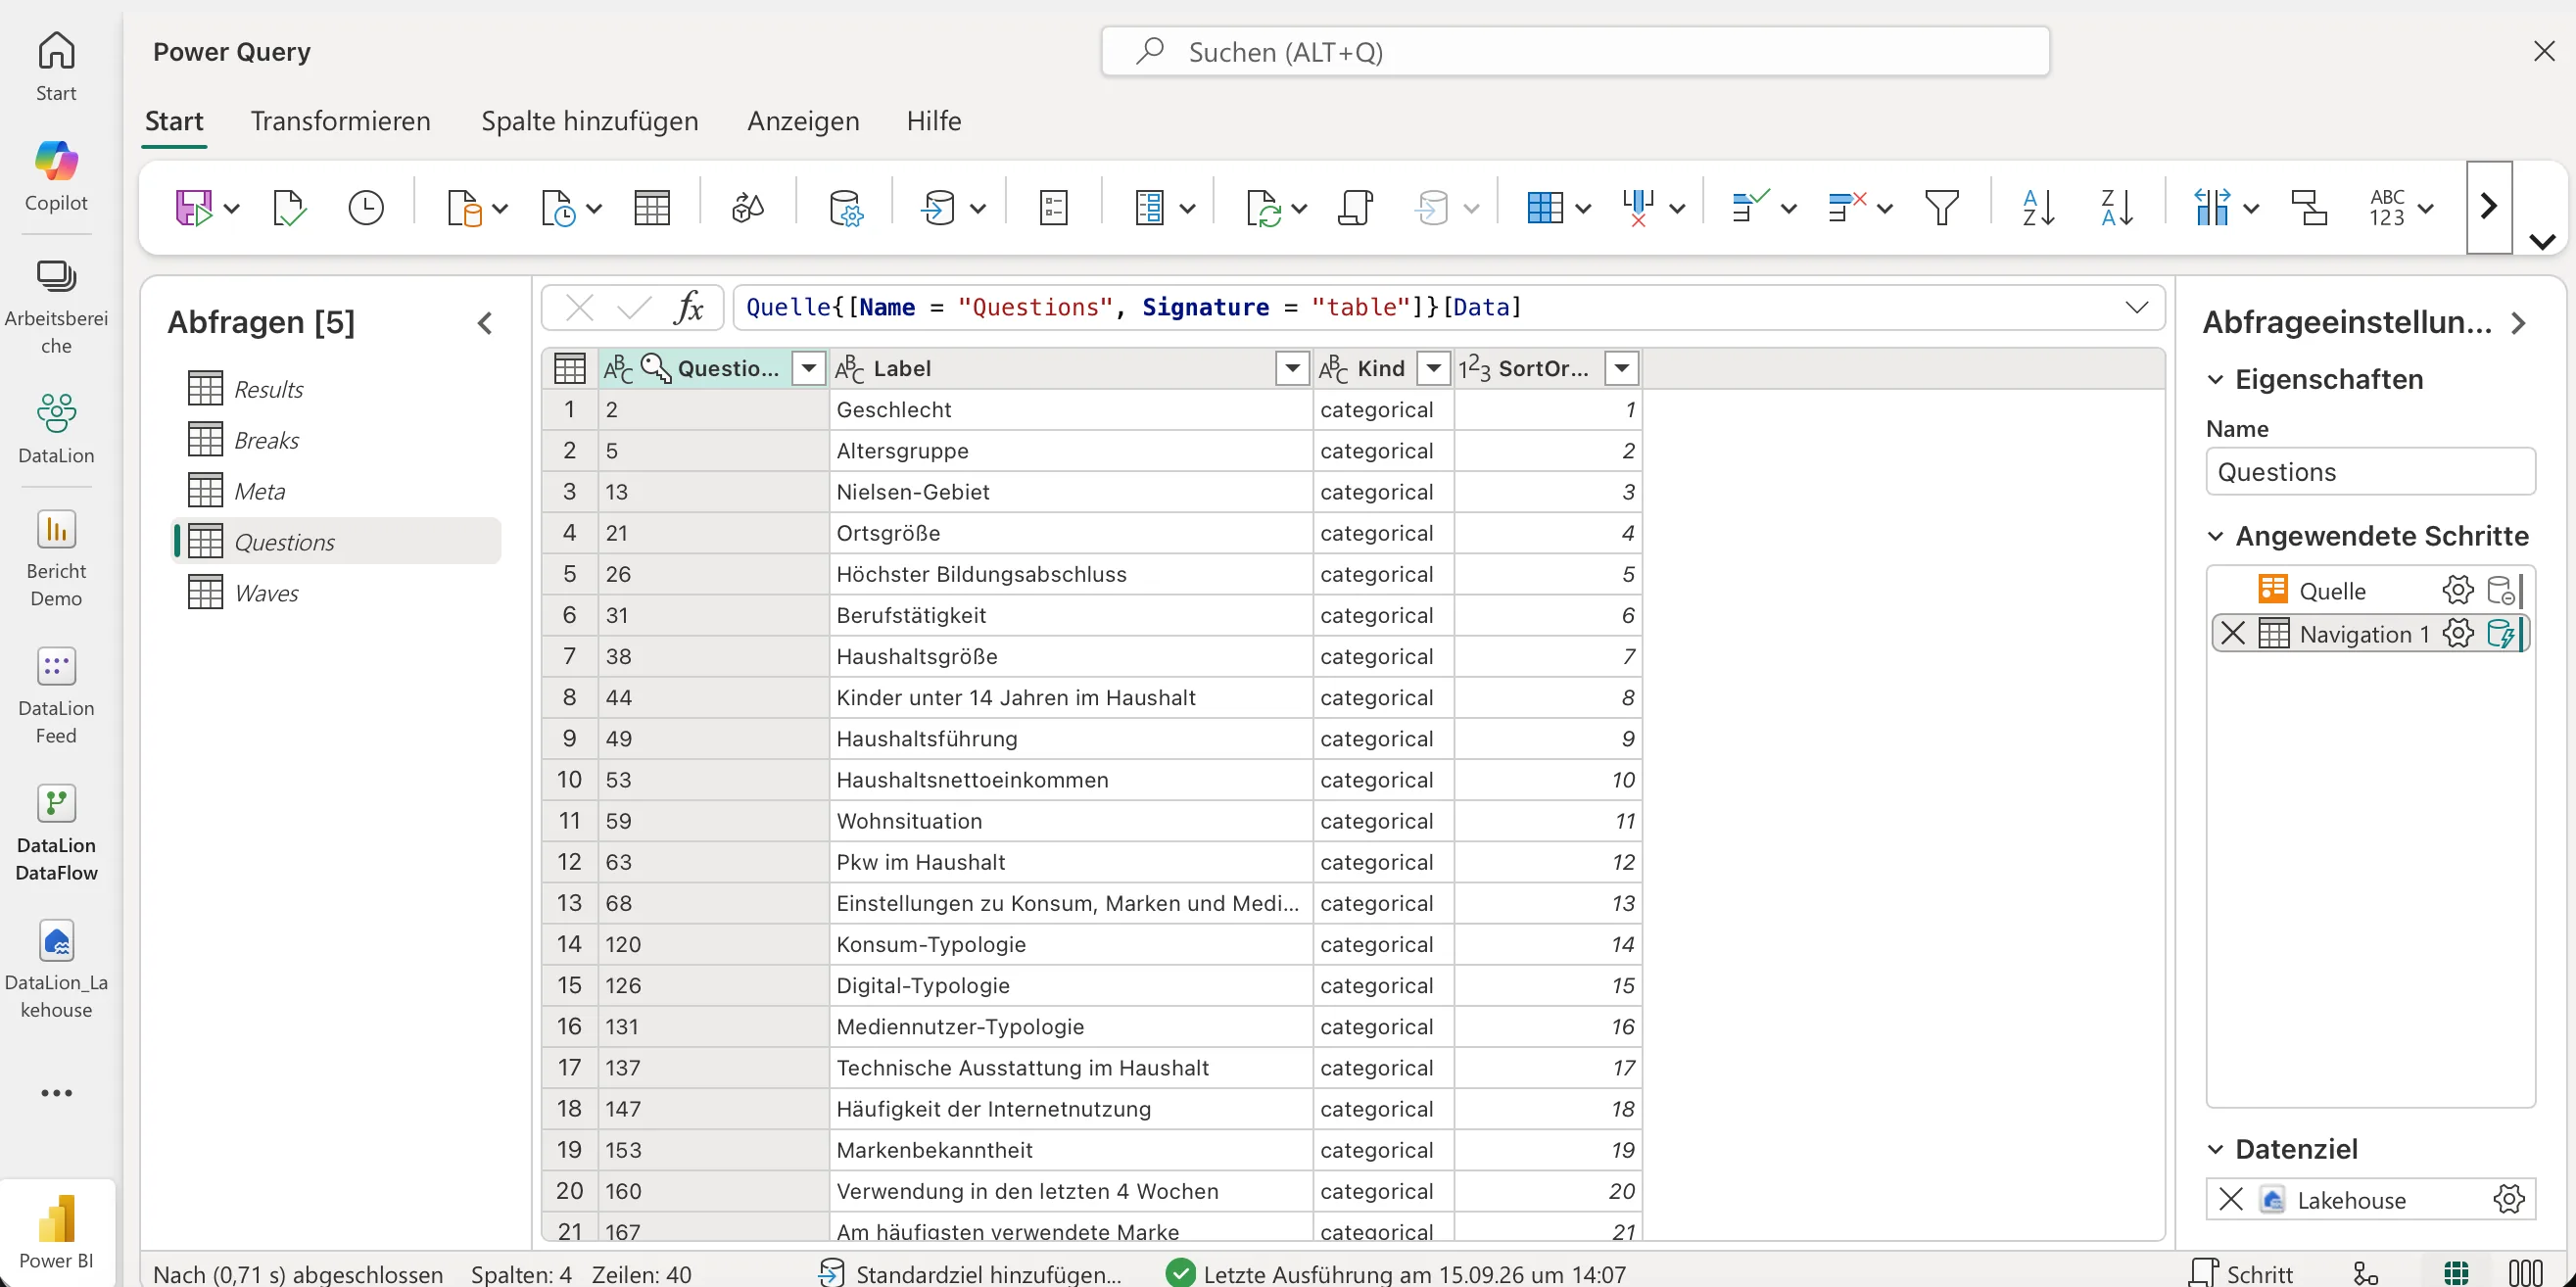Image resolution: width=2576 pixels, height=1287 pixels.
Task: Click the remove columns icon
Action: tap(1638, 208)
